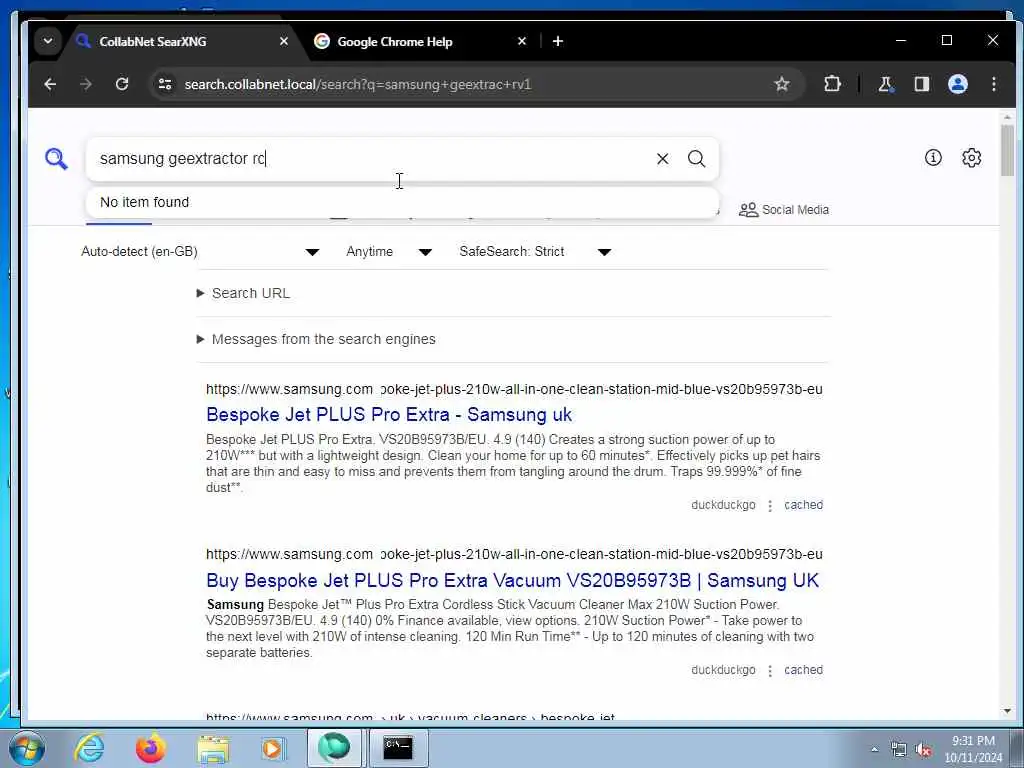1024x768 pixels.
Task: Go back with browser back arrow
Action: point(50,84)
